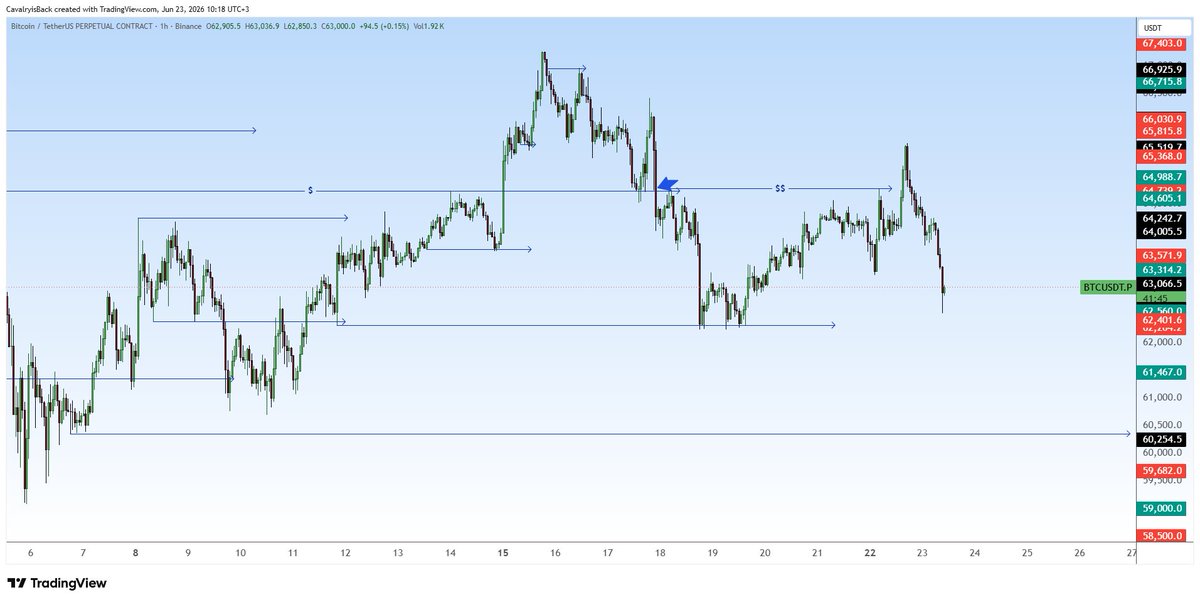Click date label 27 on time axis
The width and height of the screenshot is (1200, 602).
(1131, 552)
